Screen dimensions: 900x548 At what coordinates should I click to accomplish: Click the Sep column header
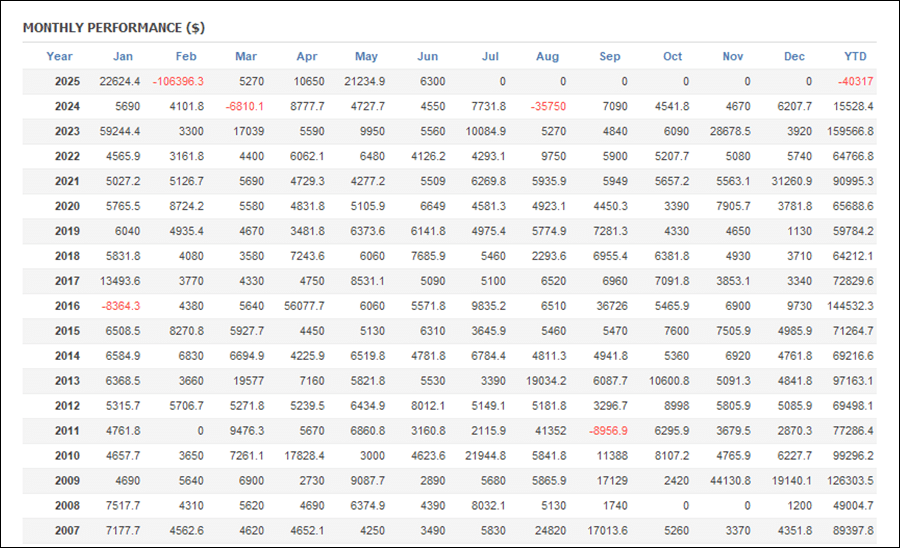(610, 56)
